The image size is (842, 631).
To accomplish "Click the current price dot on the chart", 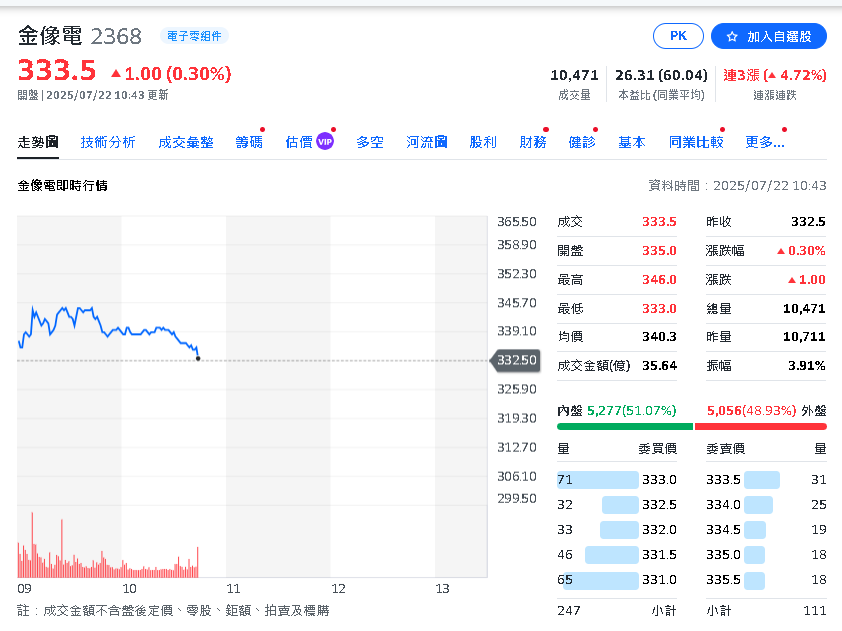I will 198,358.
